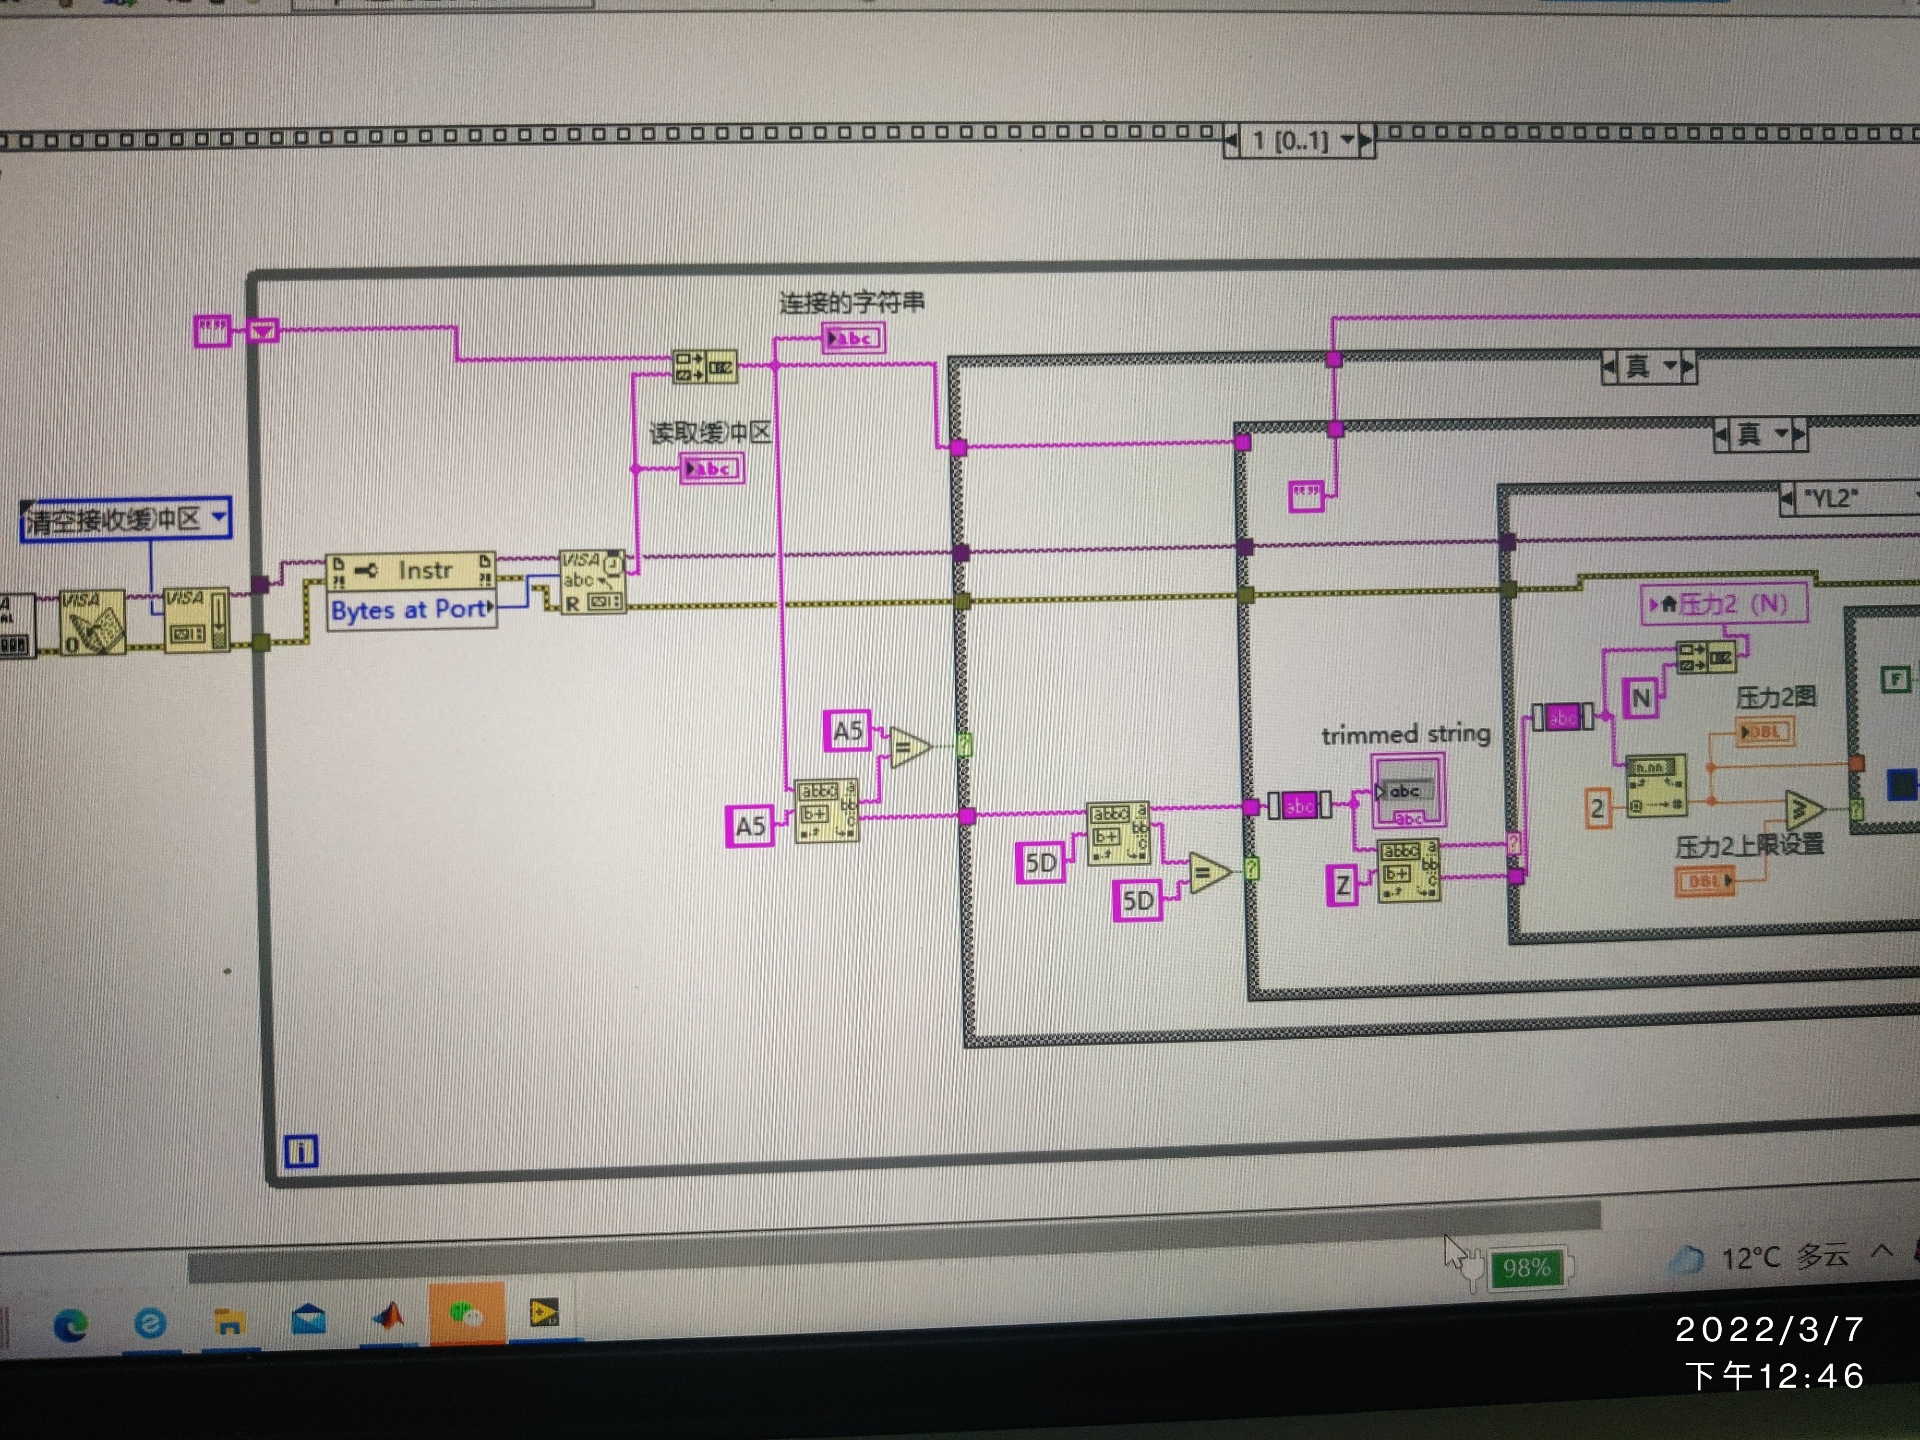Click the Bytes at Port property
This screenshot has width=1920, height=1440.
coord(411,610)
